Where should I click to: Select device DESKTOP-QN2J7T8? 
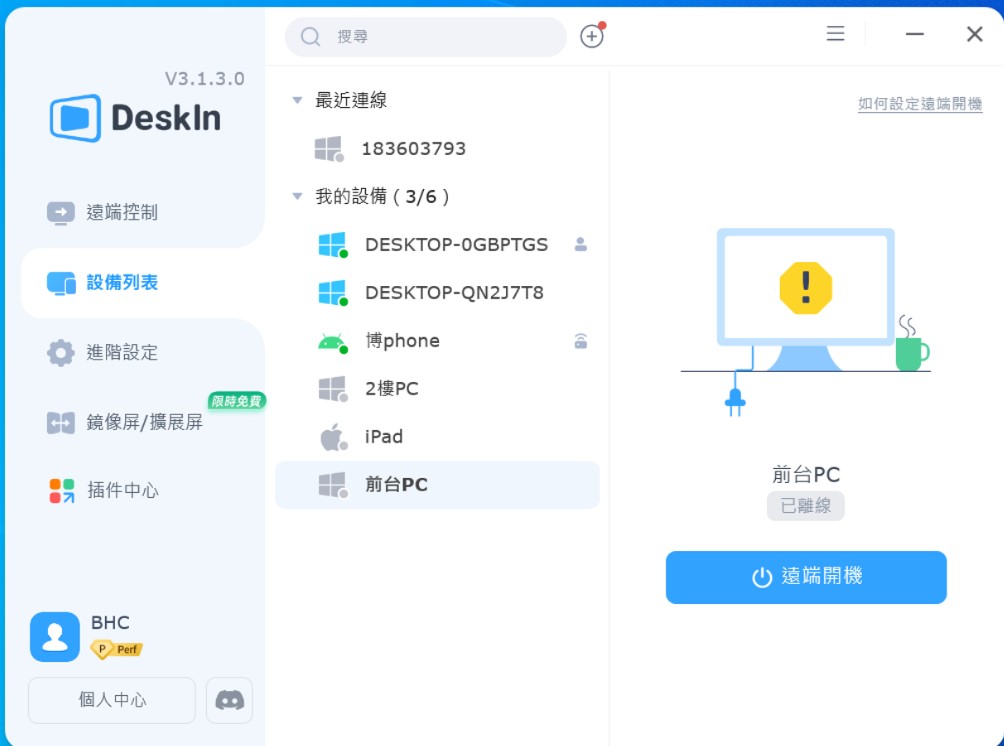[x=437, y=293]
